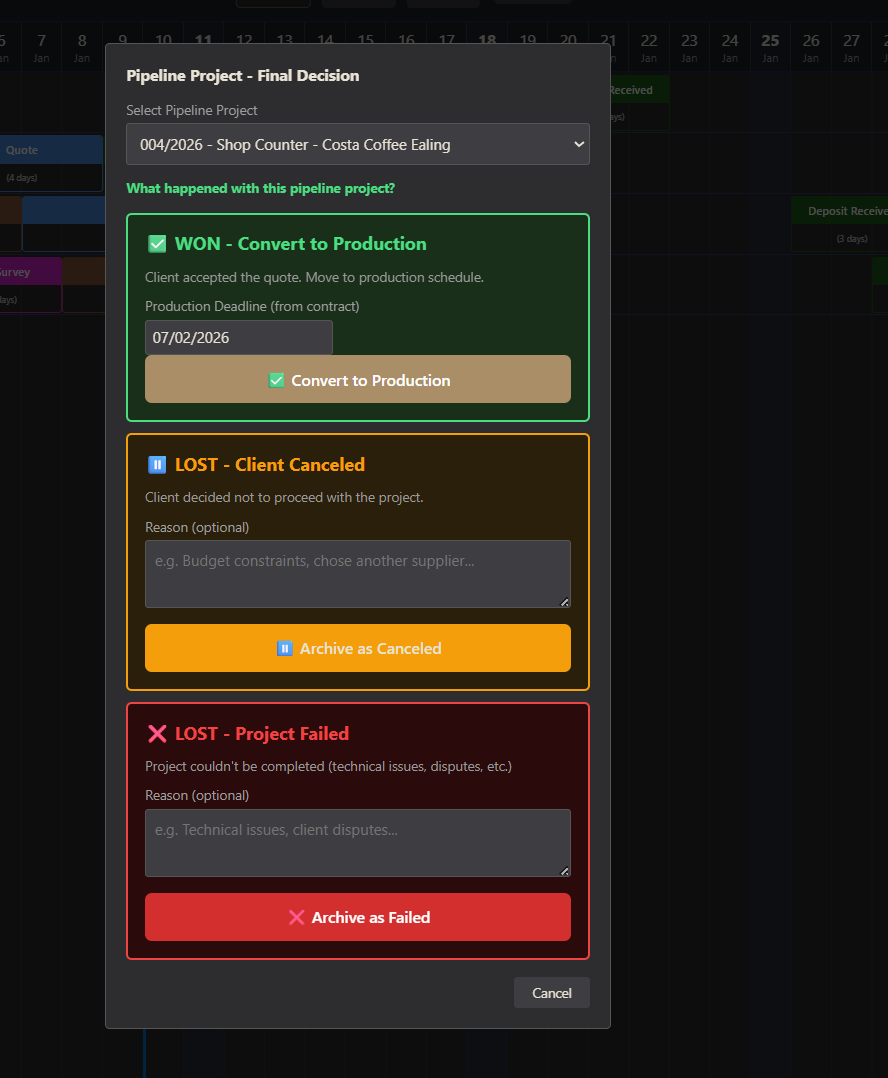This screenshot has height=1078, width=888.
Task: Click the Deposit Received bar on the right
Action: pyautogui.click(x=842, y=223)
